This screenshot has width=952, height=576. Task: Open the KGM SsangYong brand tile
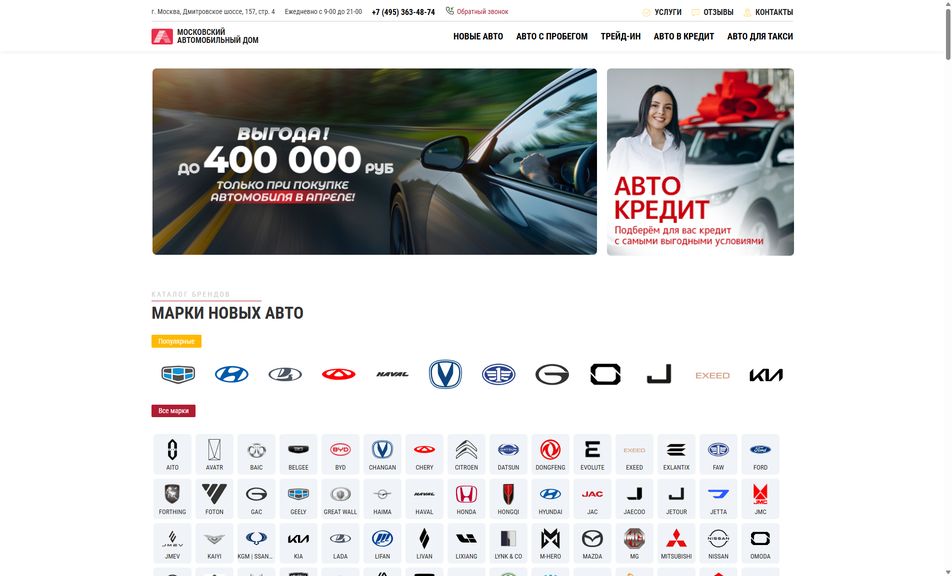pos(256,543)
